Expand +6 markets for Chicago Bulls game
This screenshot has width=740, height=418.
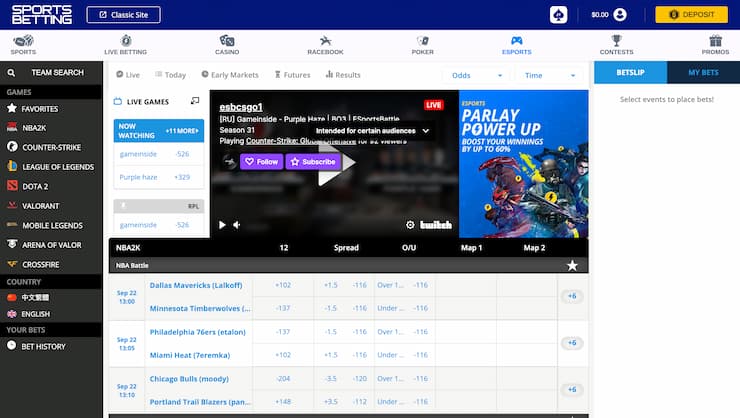click(572, 390)
